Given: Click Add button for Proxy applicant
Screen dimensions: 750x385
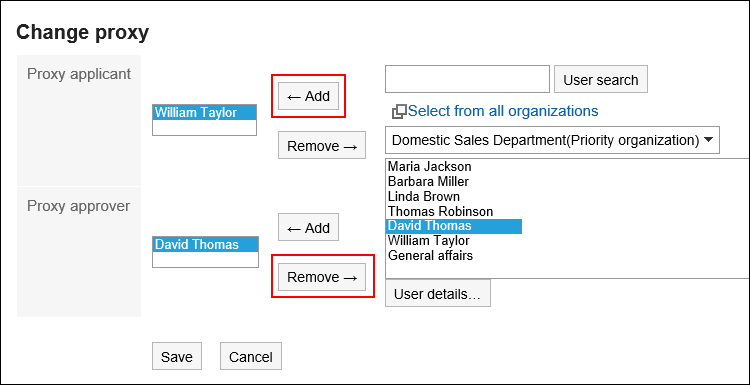Looking at the screenshot, I should coord(309,96).
